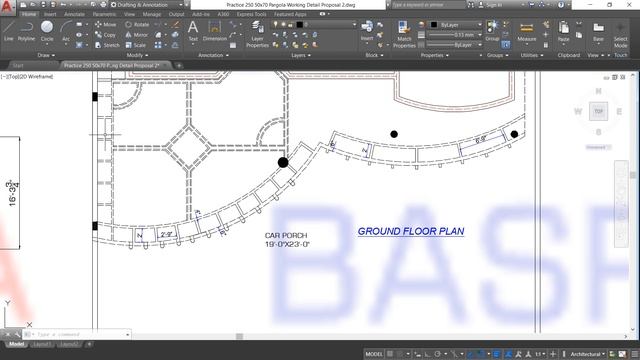Click the horizontal scrollbar thumb
This screenshot has width=640, height=360.
pos(240,336)
